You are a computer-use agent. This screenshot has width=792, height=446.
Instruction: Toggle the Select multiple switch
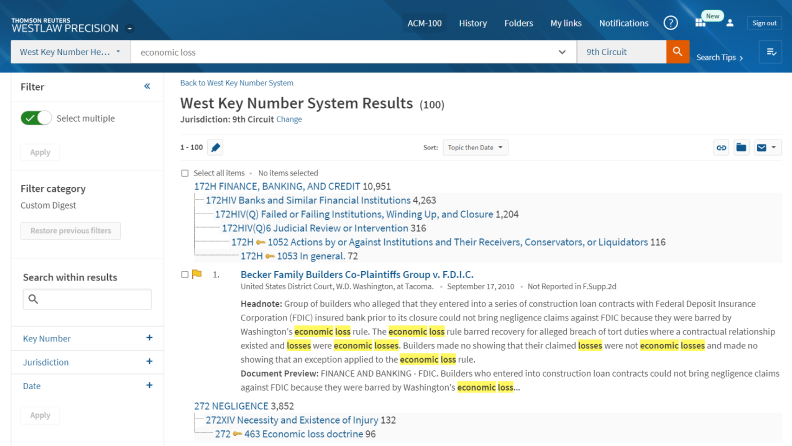36,118
